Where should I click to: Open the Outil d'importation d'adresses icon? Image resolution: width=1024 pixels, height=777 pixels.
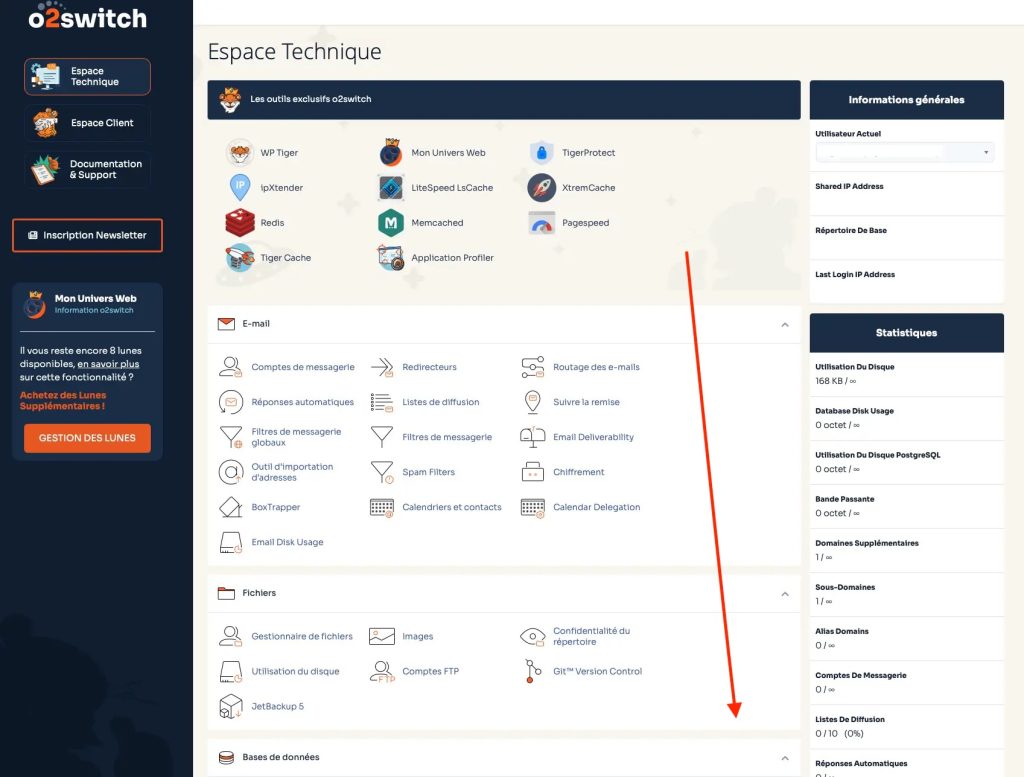click(231, 472)
